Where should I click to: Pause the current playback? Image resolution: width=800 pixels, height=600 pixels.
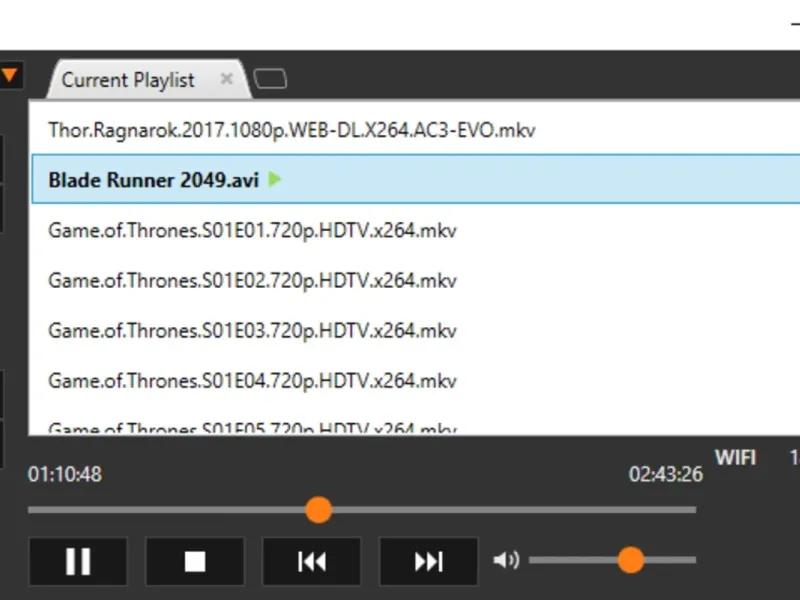click(78, 561)
